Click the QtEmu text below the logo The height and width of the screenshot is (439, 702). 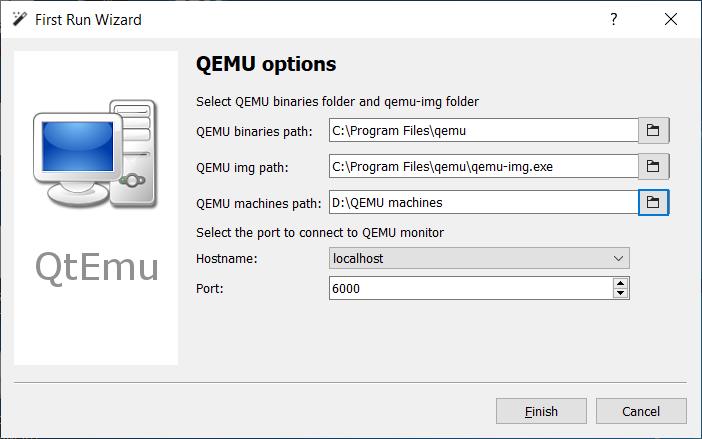tap(94, 264)
